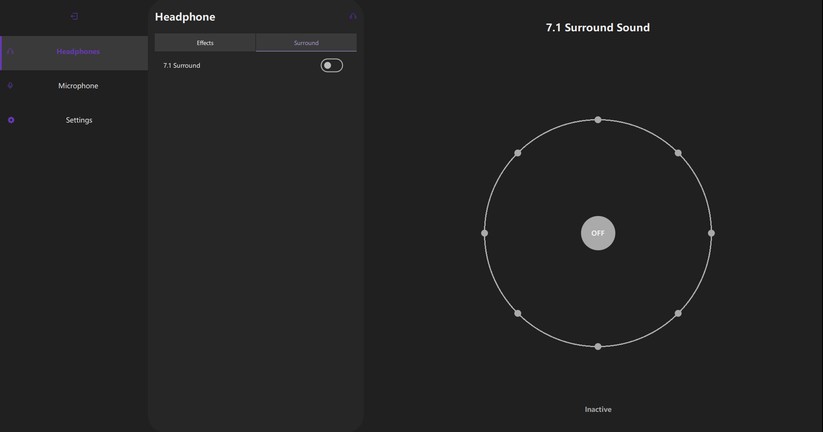Click the headphones icon in the sidebar
823x432 pixels.
click(x=10, y=51)
